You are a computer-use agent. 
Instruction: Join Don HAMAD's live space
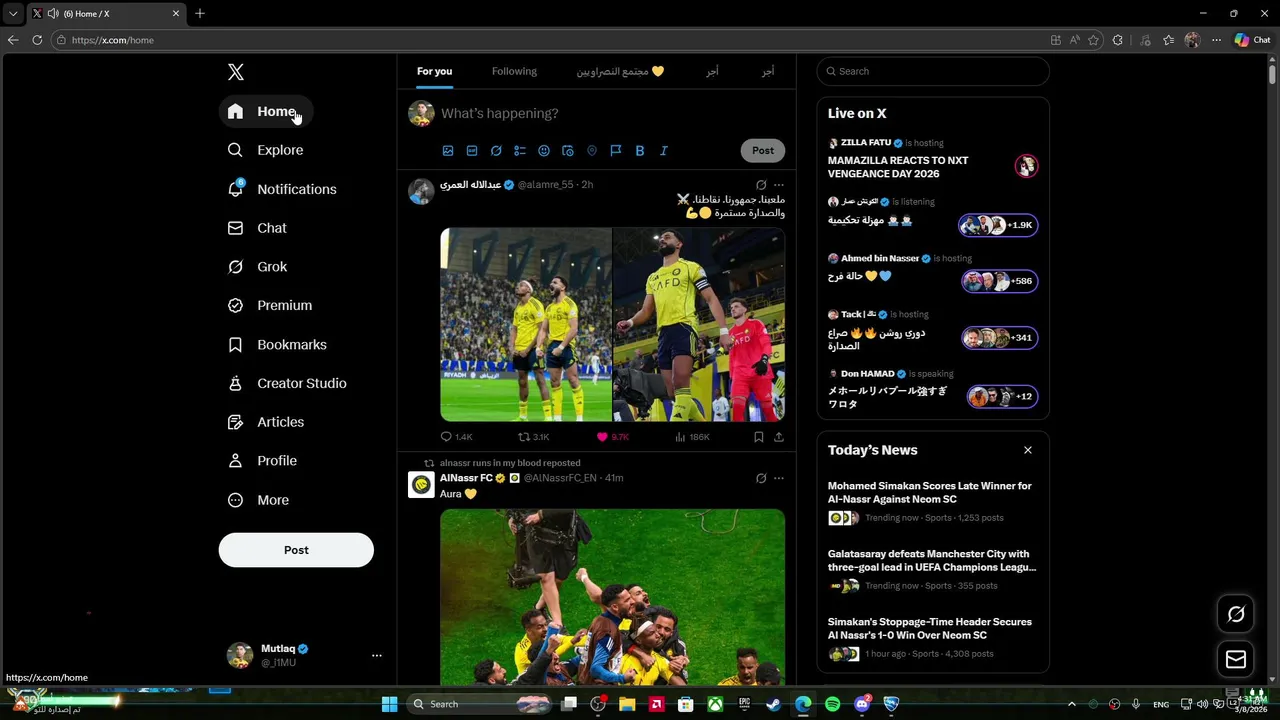933,389
